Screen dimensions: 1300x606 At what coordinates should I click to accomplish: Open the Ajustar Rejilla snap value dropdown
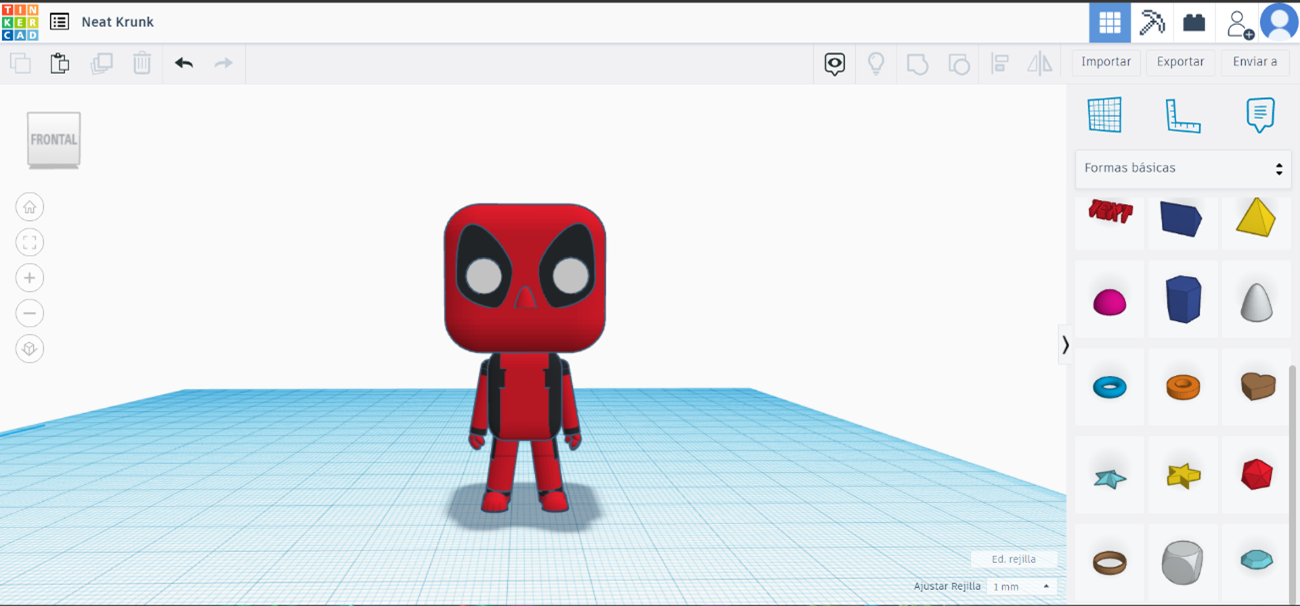pos(1020,587)
